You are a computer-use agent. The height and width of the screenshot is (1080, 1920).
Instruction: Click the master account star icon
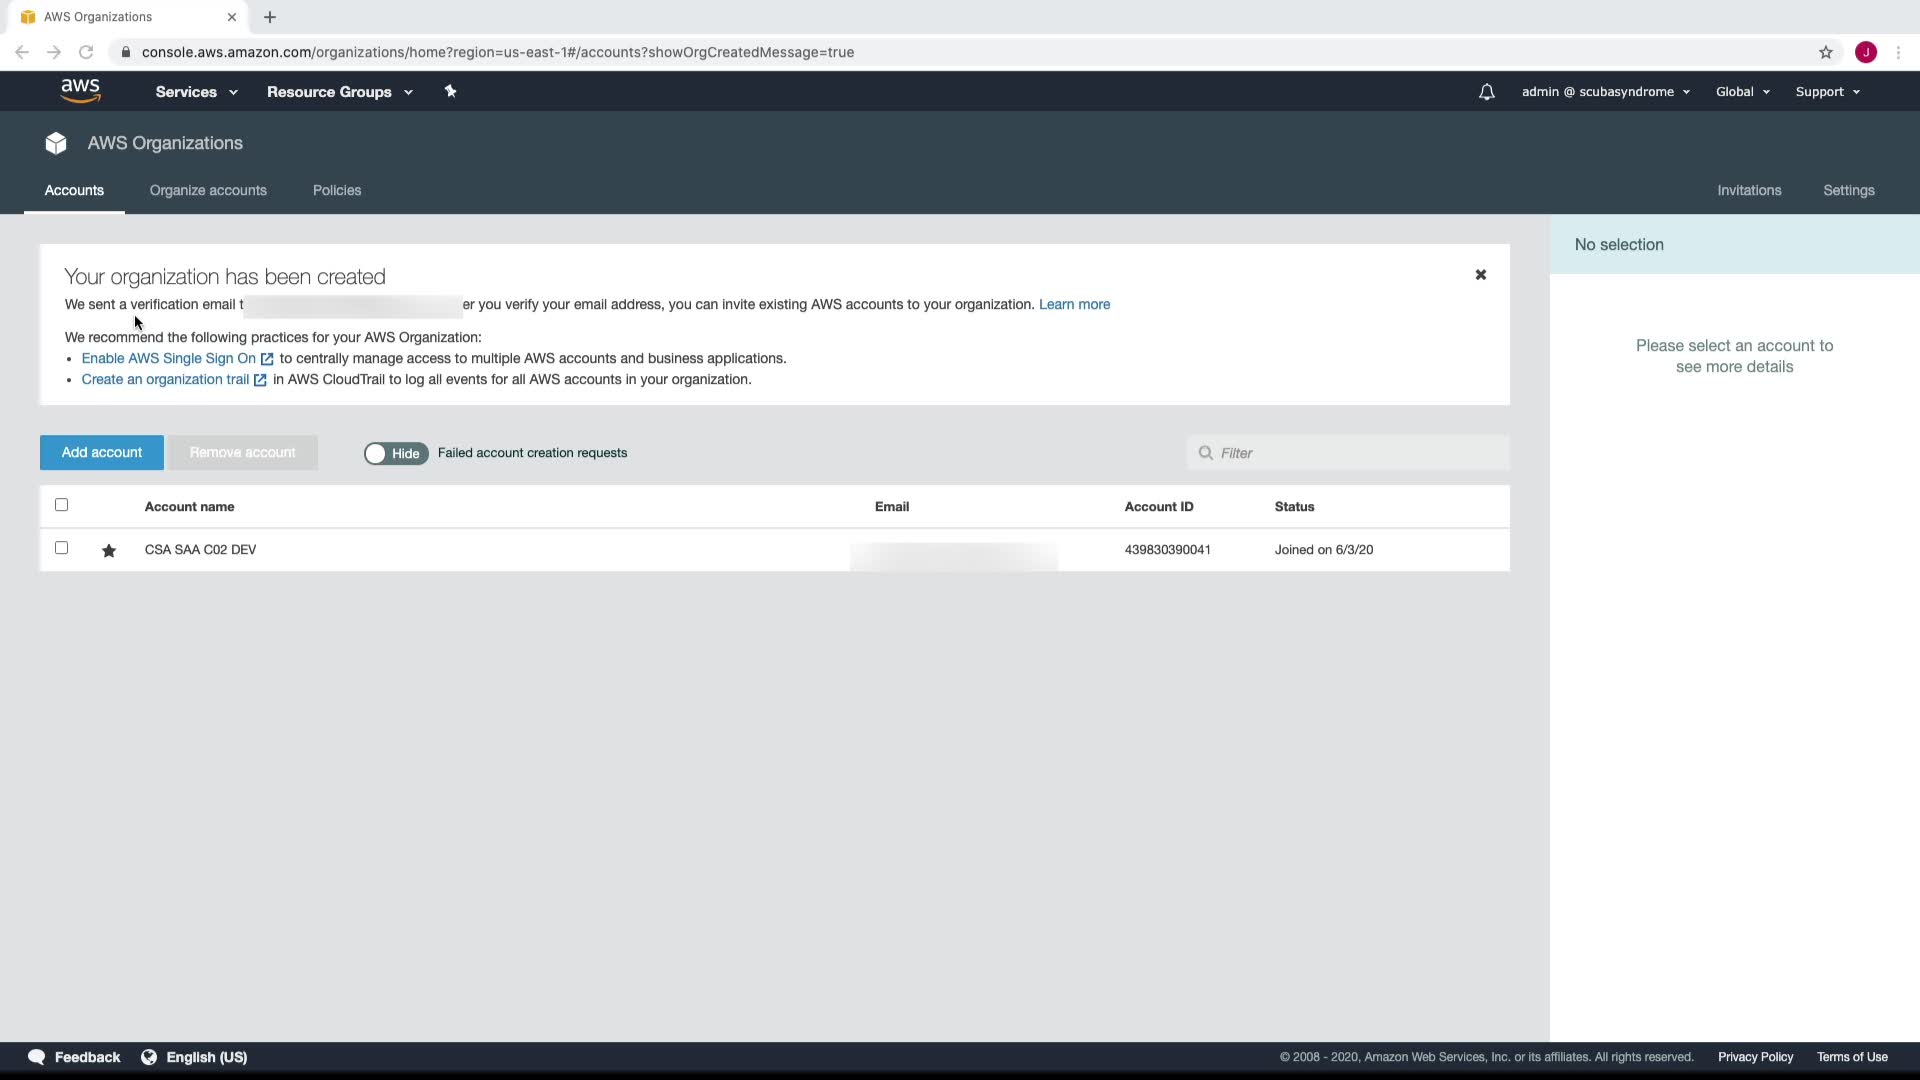[x=109, y=551]
